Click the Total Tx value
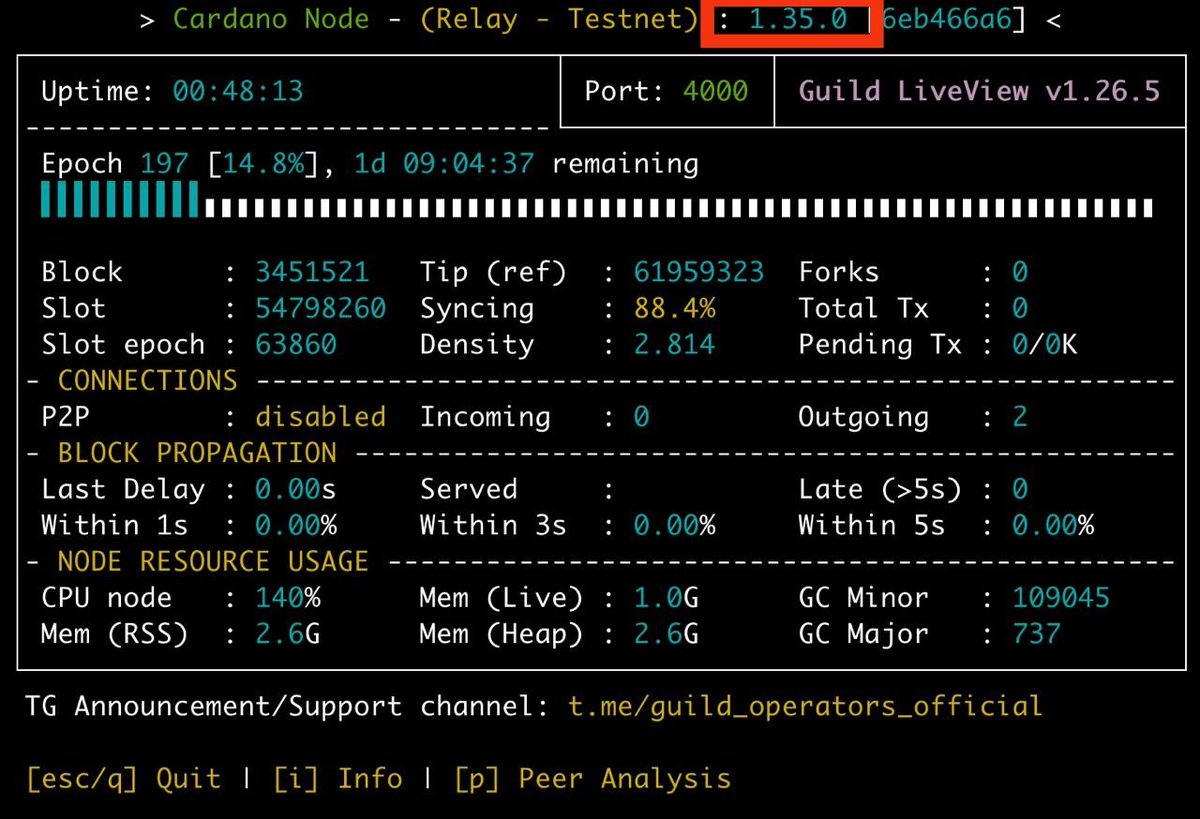 tap(1020, 308)
